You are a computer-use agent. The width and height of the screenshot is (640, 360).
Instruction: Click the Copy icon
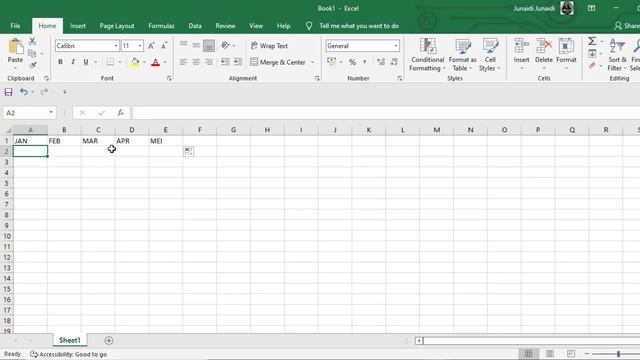point(32,53)
